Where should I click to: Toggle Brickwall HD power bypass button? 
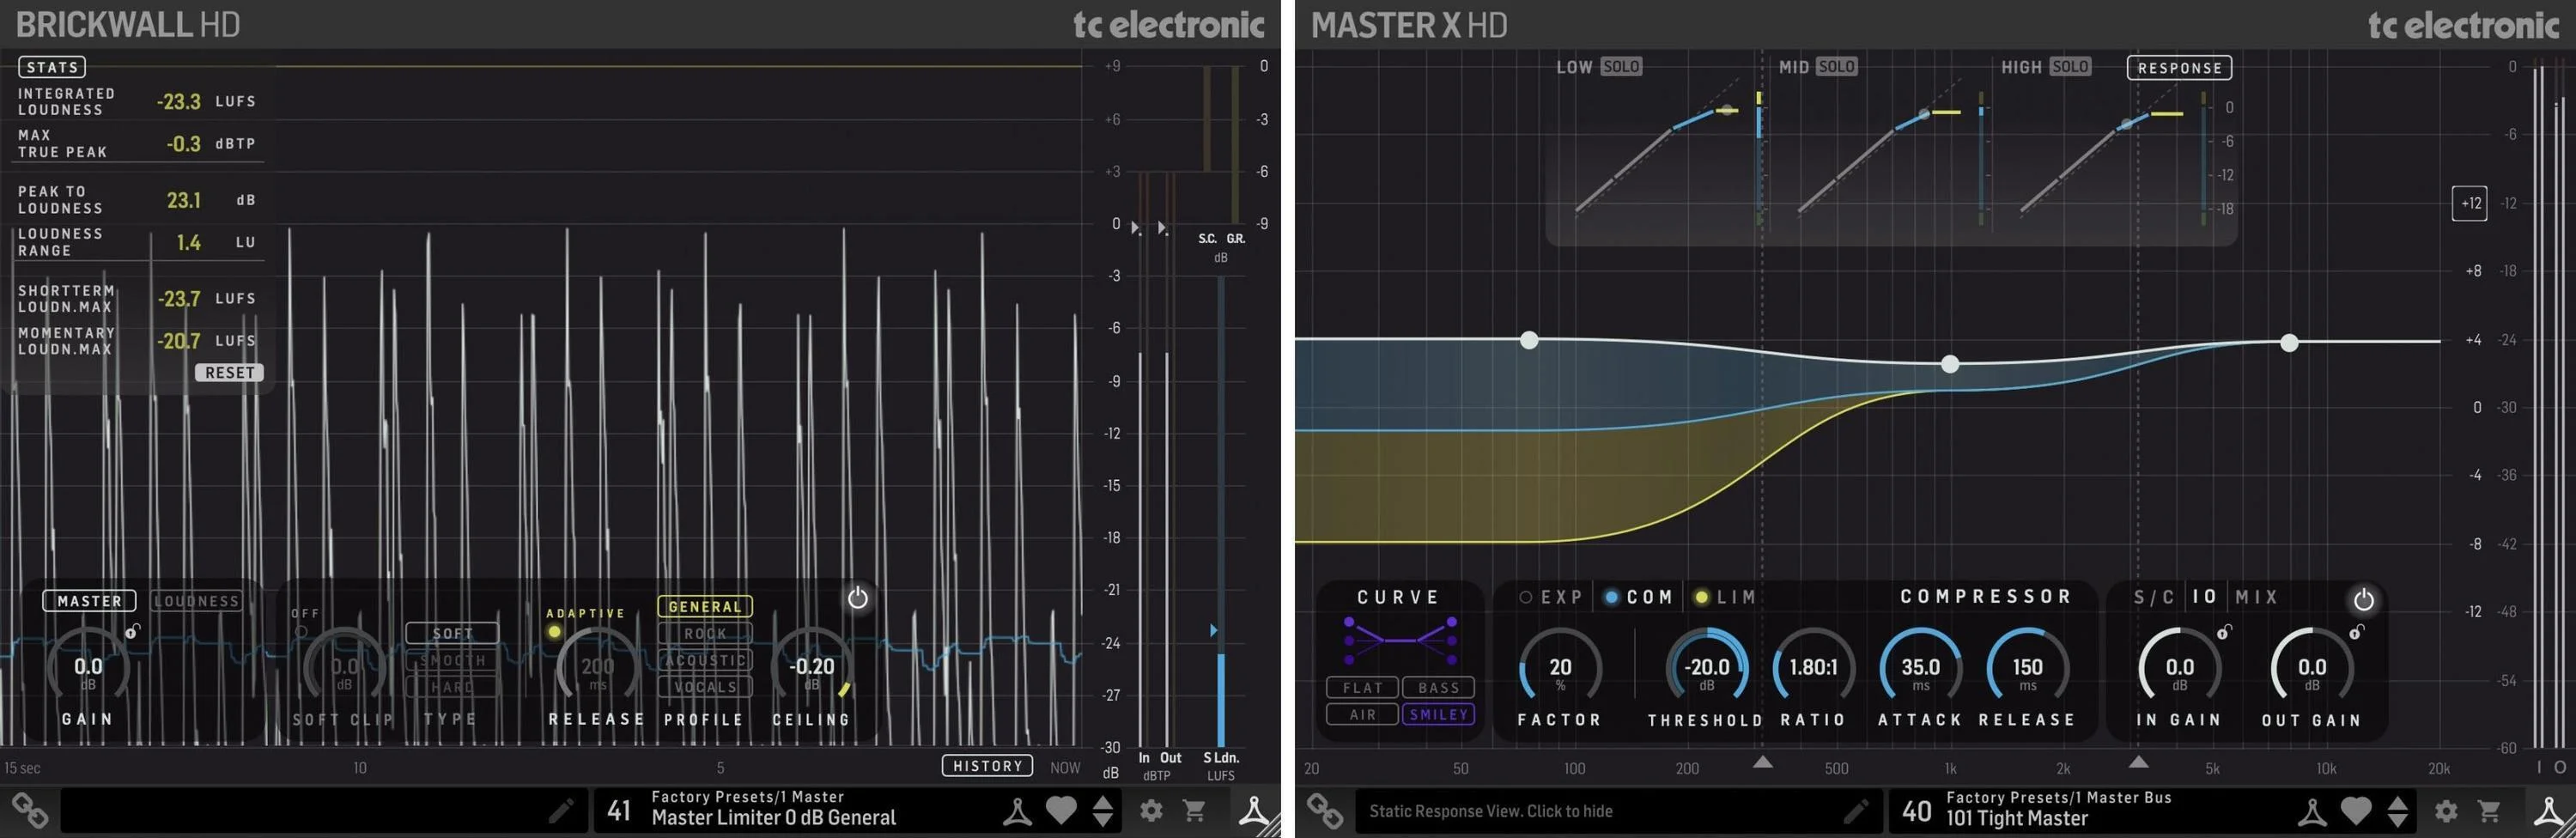point(857,598)
